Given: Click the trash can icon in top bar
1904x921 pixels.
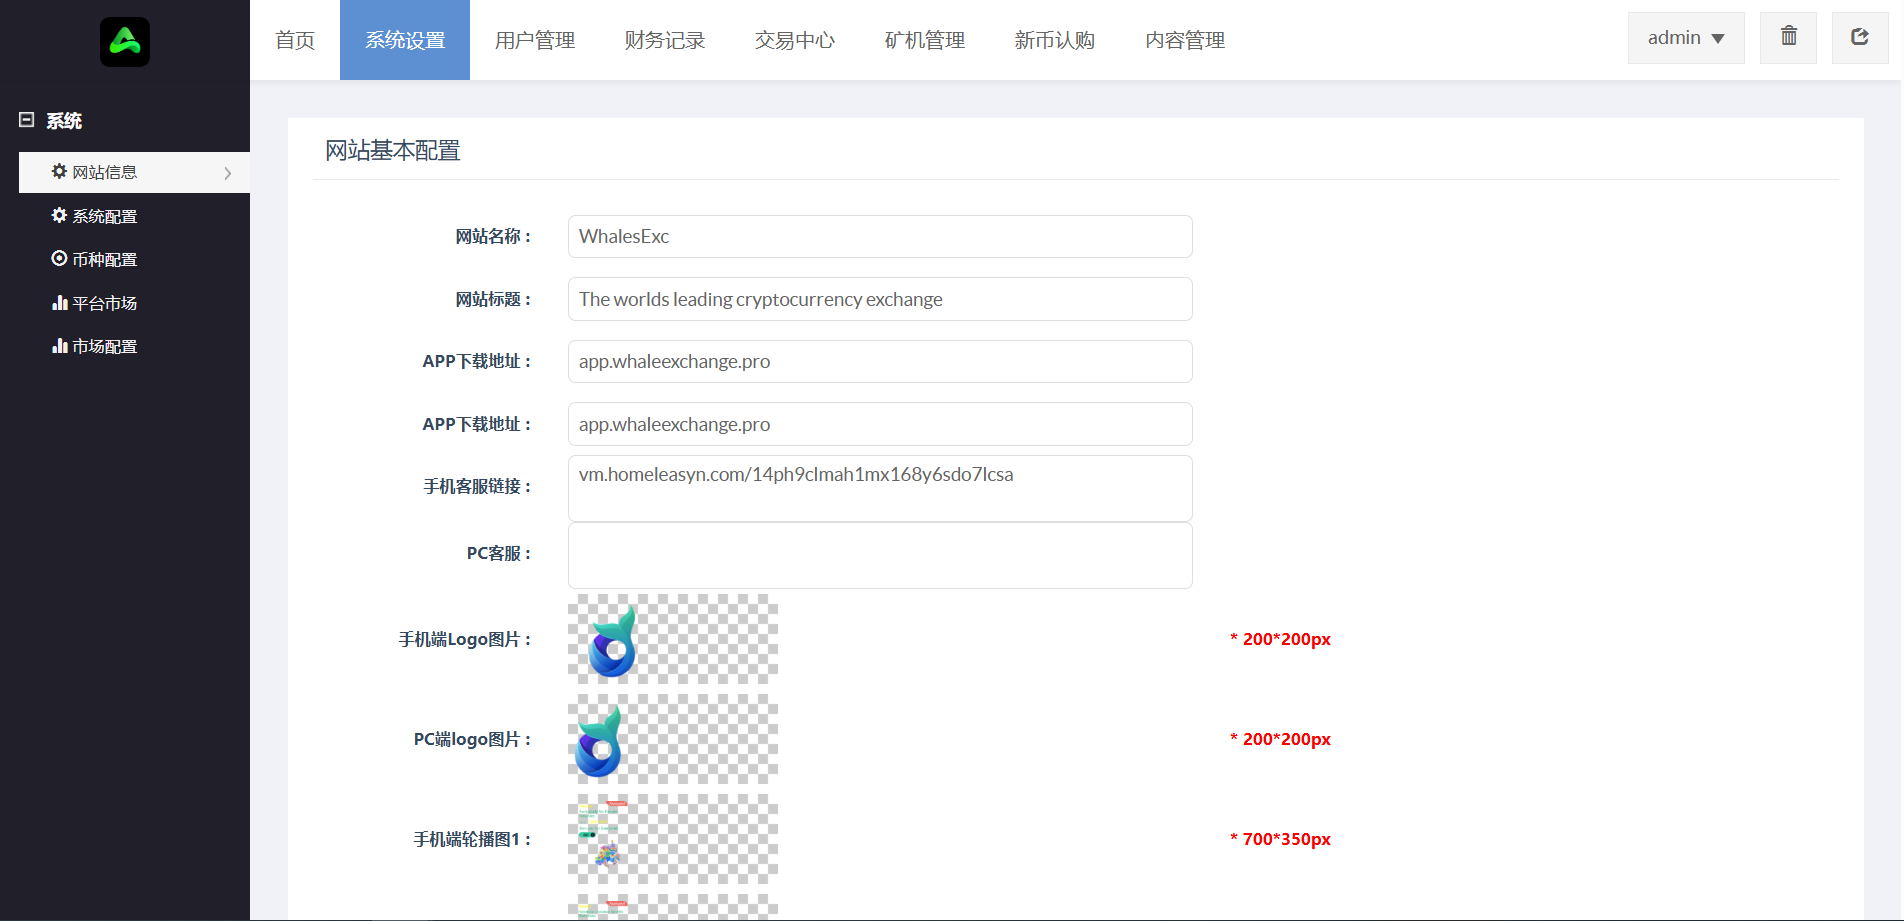Looking at the screenshot, I should coord(1788,37).
